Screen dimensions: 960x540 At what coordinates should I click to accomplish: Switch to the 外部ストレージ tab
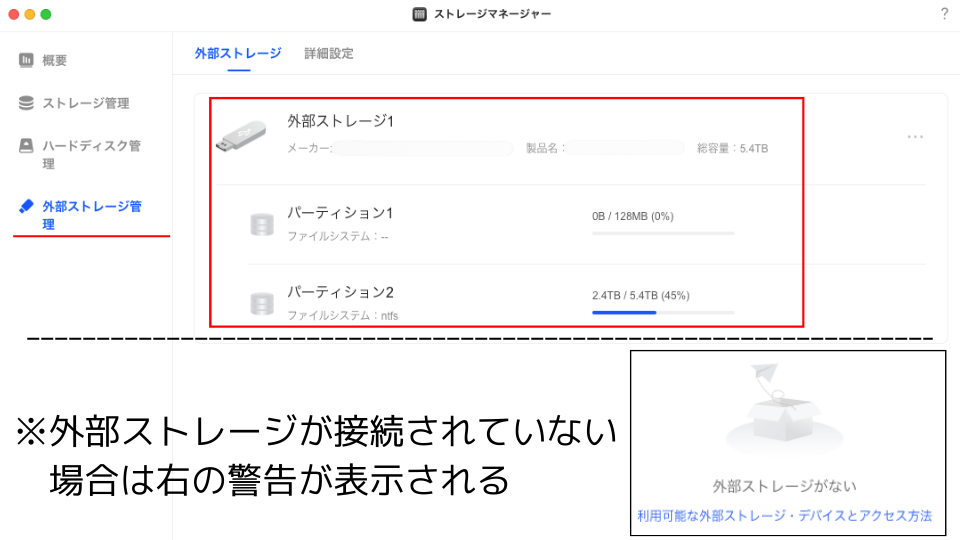(x=238, y=54)
